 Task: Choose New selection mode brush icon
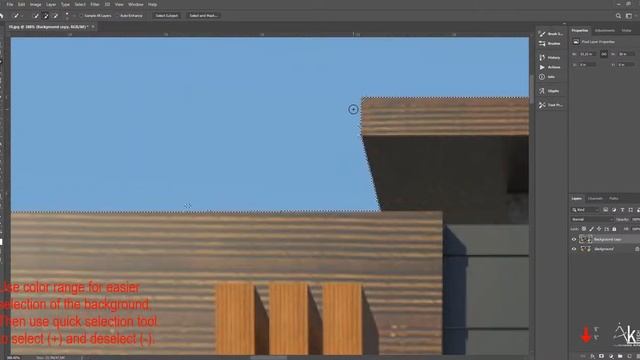(36, 16)
